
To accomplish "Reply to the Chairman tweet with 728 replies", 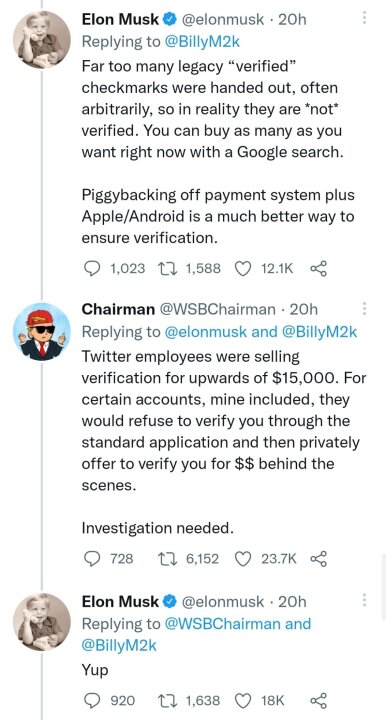I will (x=93, y=559).
